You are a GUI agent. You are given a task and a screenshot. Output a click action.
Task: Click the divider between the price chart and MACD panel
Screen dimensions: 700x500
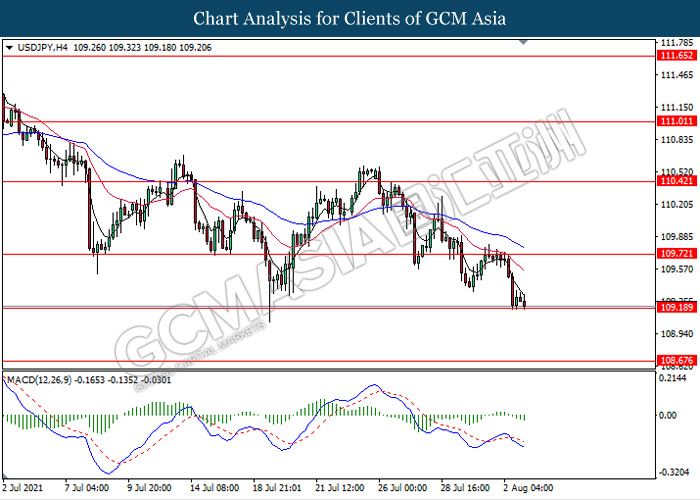(x=329, y=370)
